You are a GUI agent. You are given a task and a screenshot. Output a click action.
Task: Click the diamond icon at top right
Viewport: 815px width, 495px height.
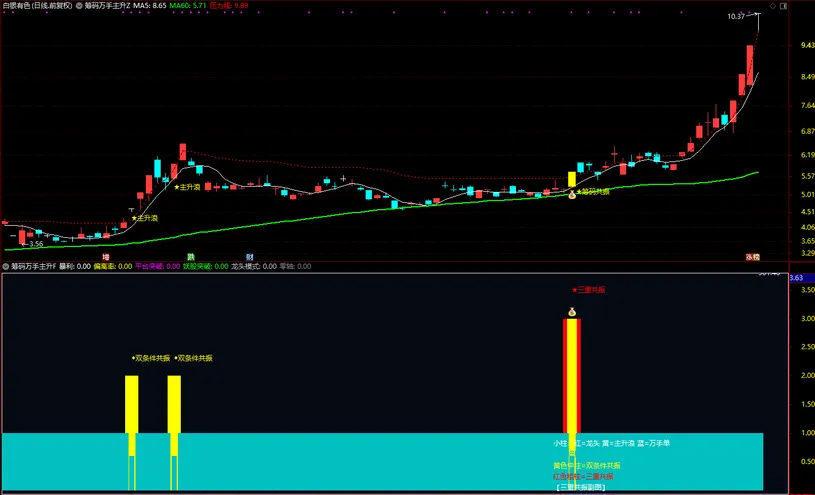point(773,6)
